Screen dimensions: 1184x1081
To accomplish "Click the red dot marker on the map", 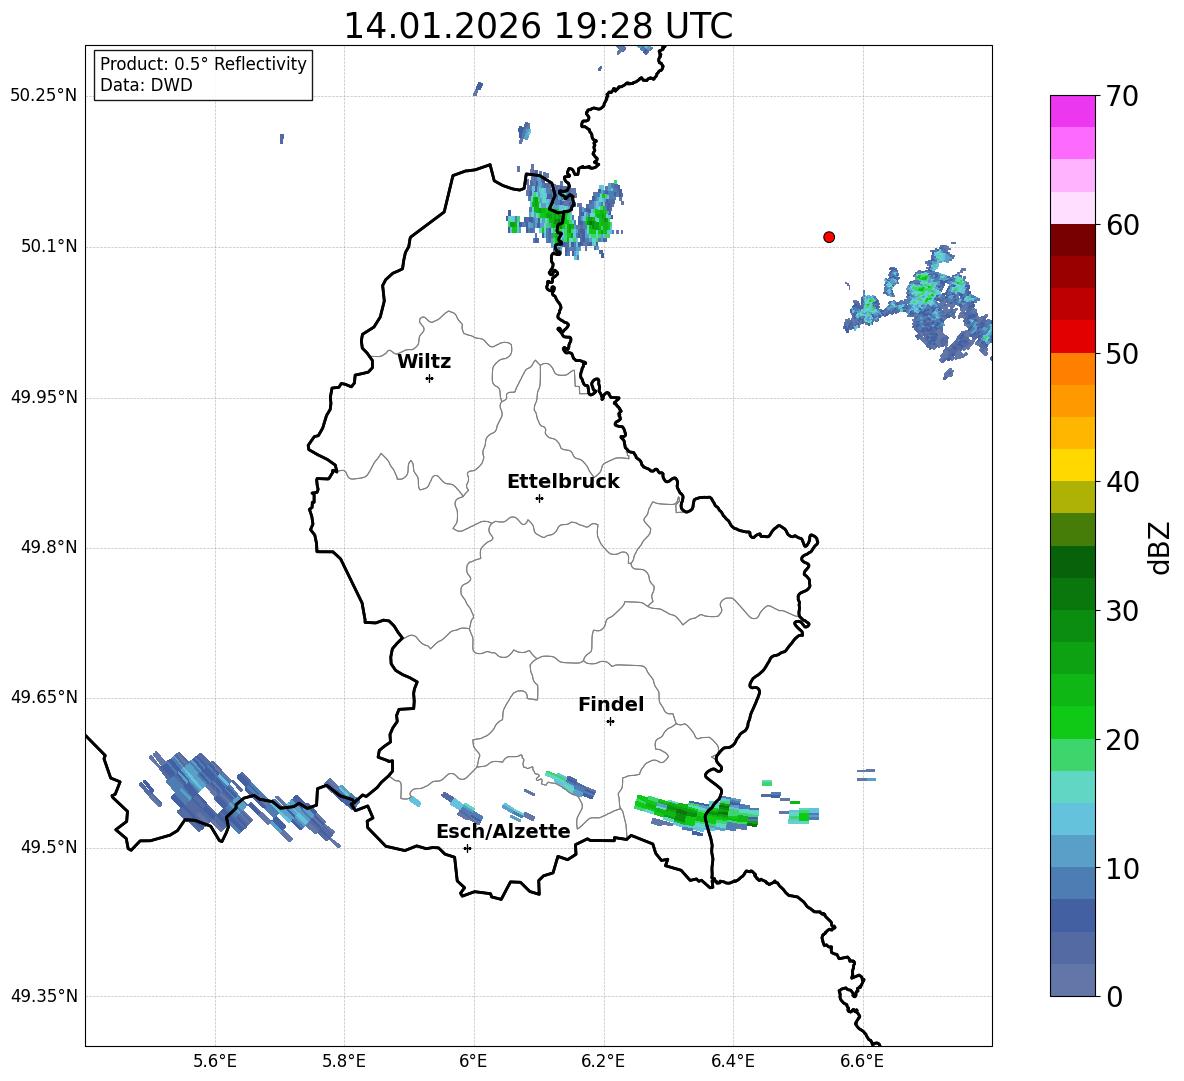I will [828, 237].
